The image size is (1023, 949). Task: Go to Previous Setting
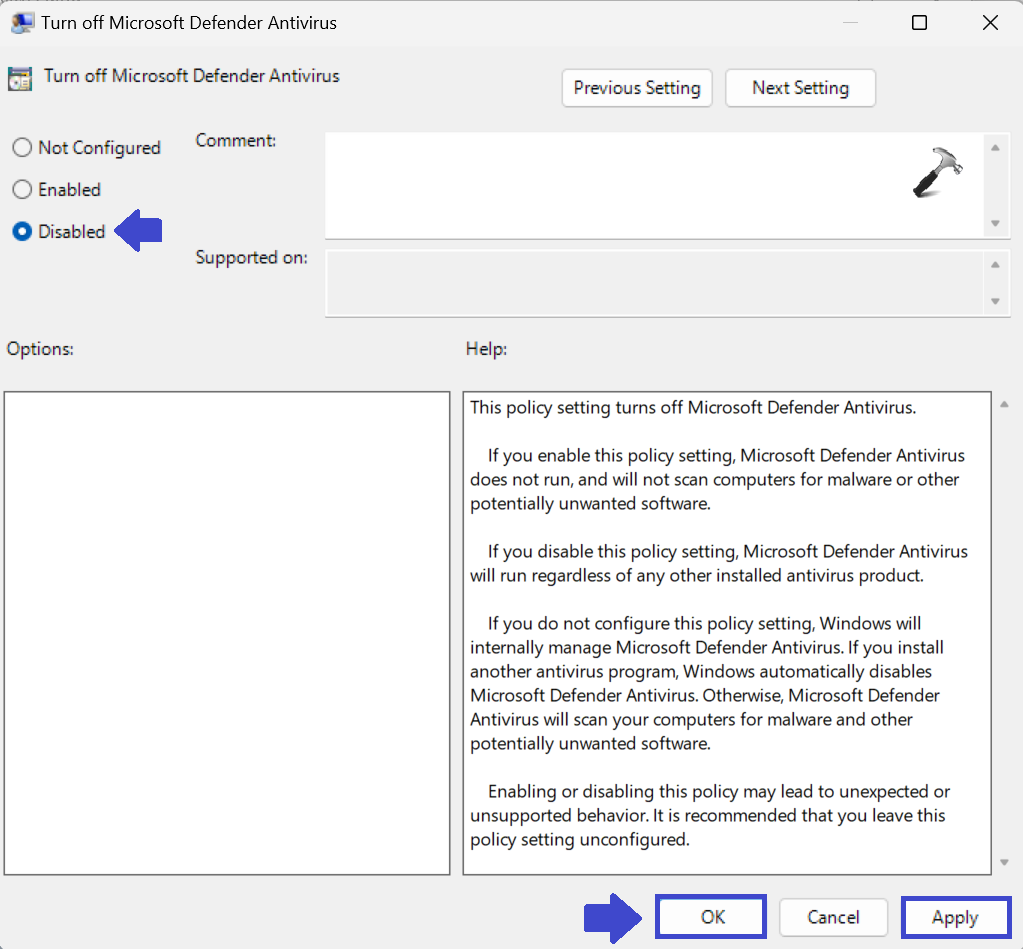pyautogui.click(x=637, y=88)
